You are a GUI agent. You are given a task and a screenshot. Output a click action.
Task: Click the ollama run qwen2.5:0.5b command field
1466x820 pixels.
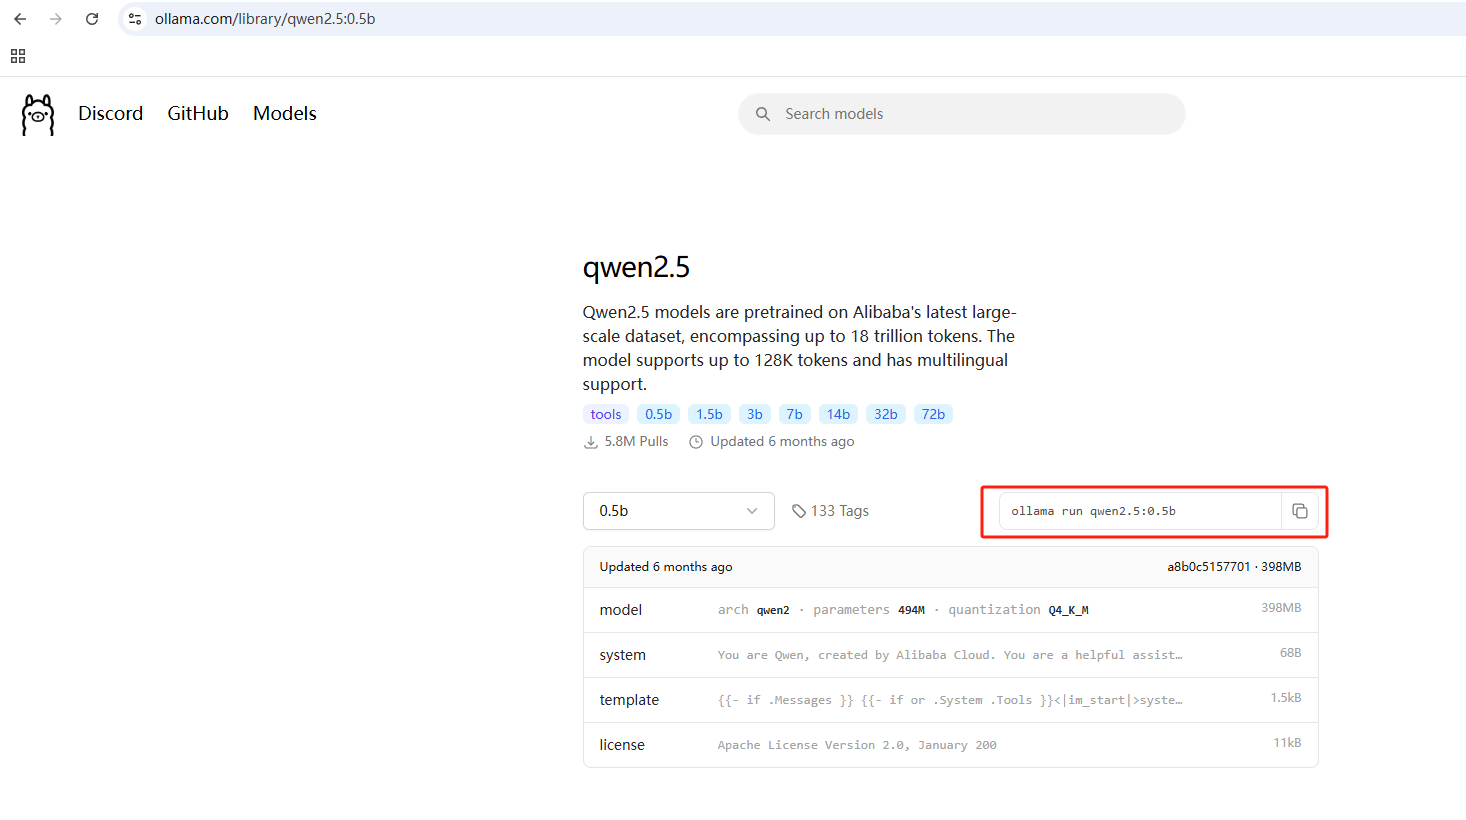[x=1140, y=511]
